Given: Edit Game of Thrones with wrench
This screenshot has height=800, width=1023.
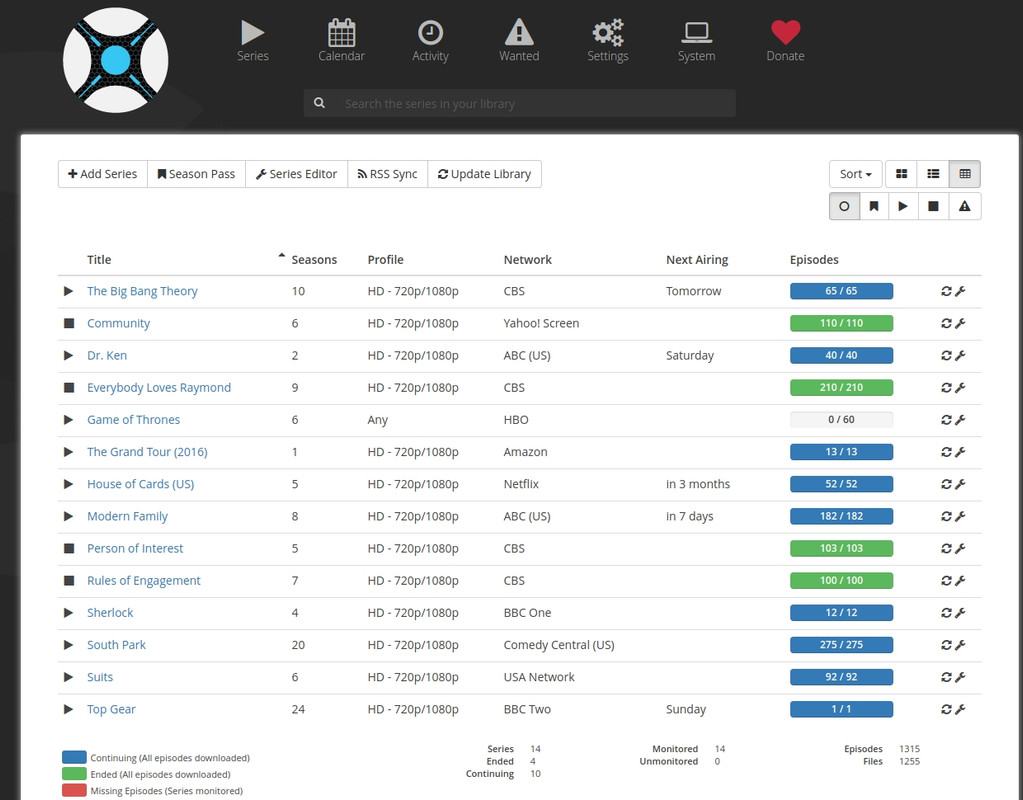Looking at the screenshot, I should tap(960, 420).
